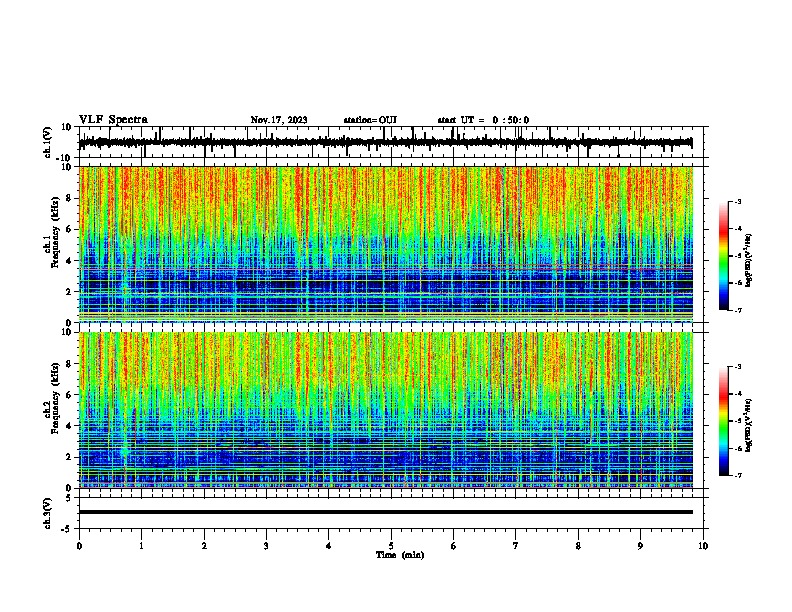Click the "-5" tick on the ch.3(V) axis
This screenshot has height=612, width=792.
(x=68, y=529)
